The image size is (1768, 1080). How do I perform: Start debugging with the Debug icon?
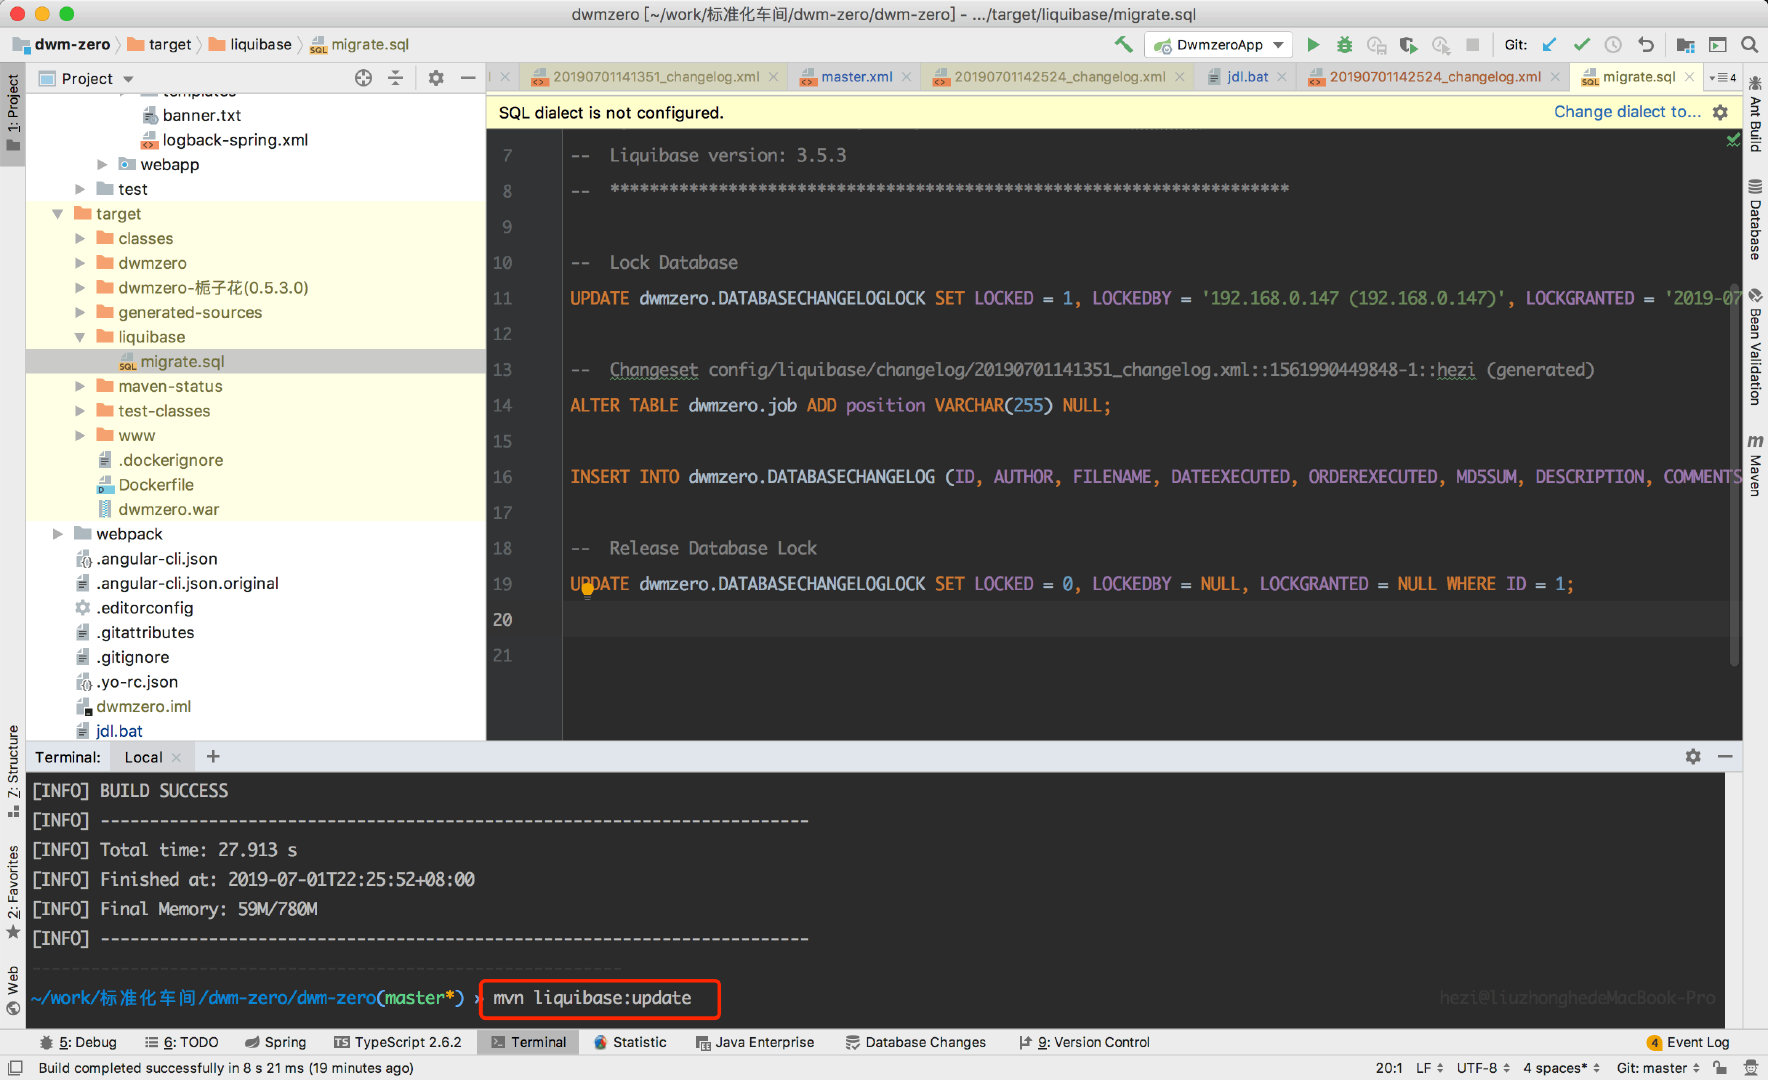pos(1344,45)
